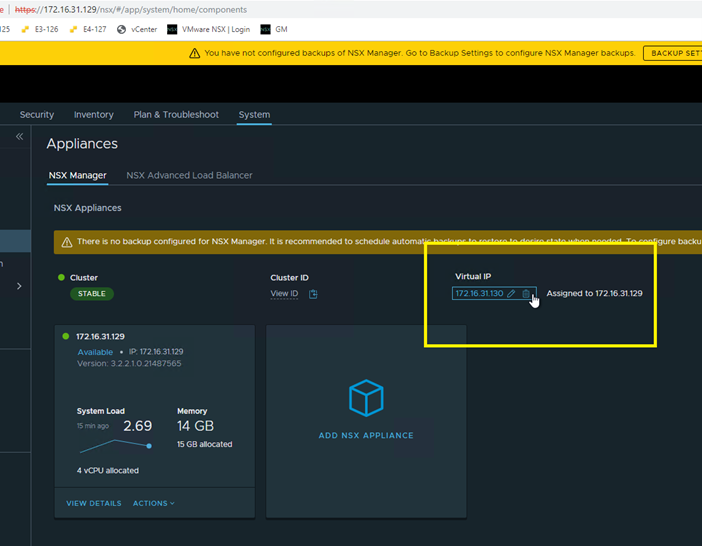Click the '4 vCPU allocated' text

(107, 471)
